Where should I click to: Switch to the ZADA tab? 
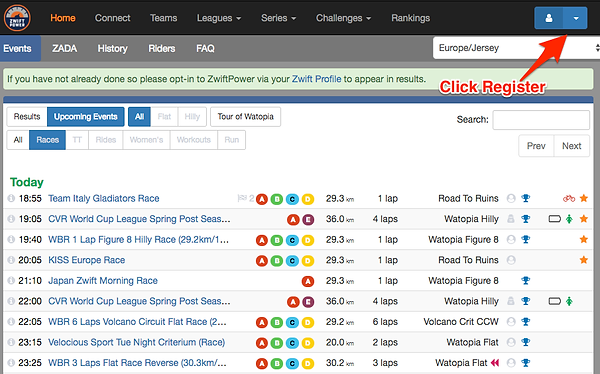65,49
